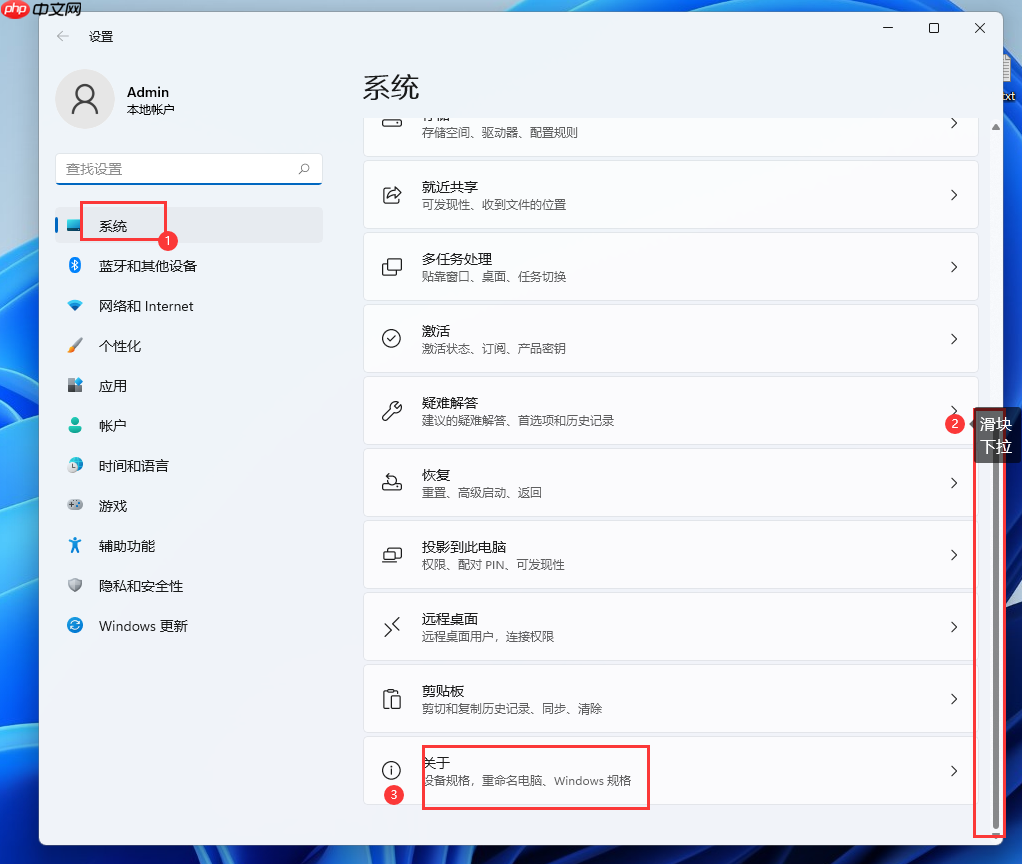The image size is (1022, 864).
Task: Select the Personalization brush icon
Action: pyautogui.click(x=76, y=345)
